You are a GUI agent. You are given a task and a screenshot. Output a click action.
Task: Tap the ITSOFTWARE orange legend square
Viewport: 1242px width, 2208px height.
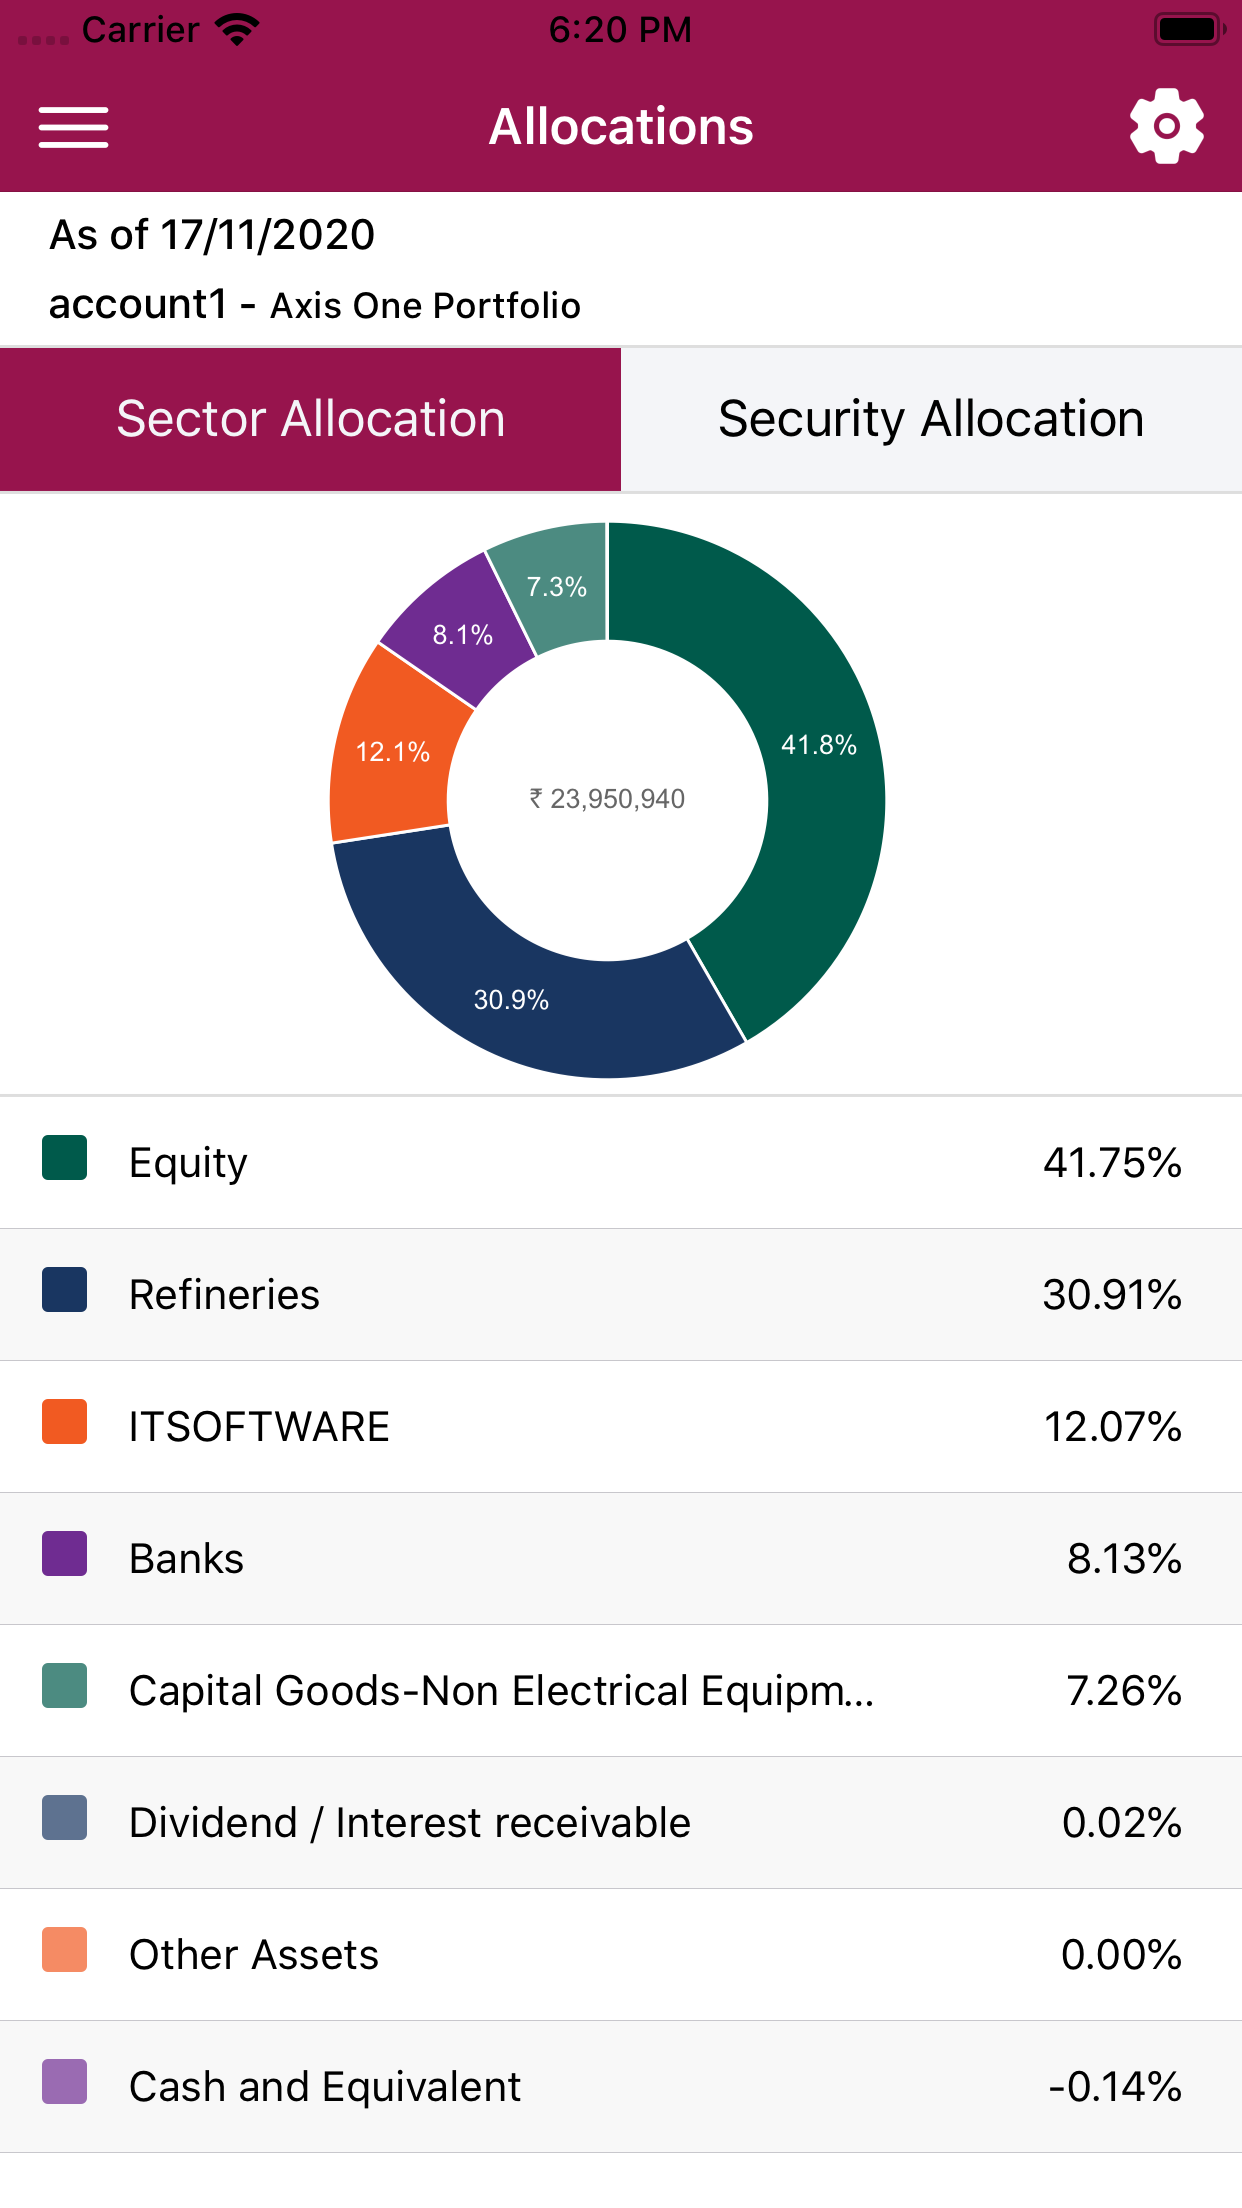(65, 1426)
